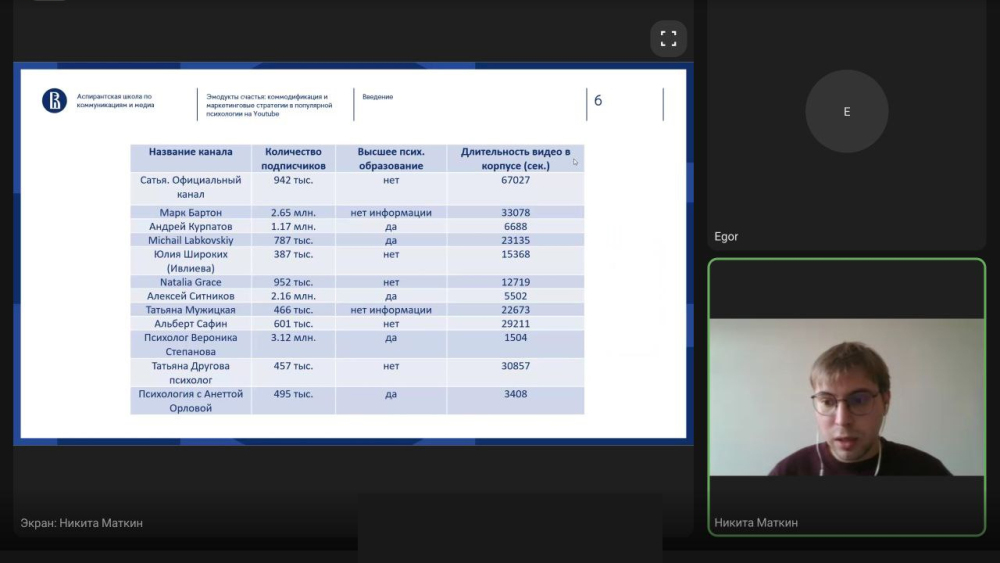The width and height of the screenshot is (1000, 563).
Task: Click the '3.12 млн.' subscriber count cell
Action: (293, 338)
